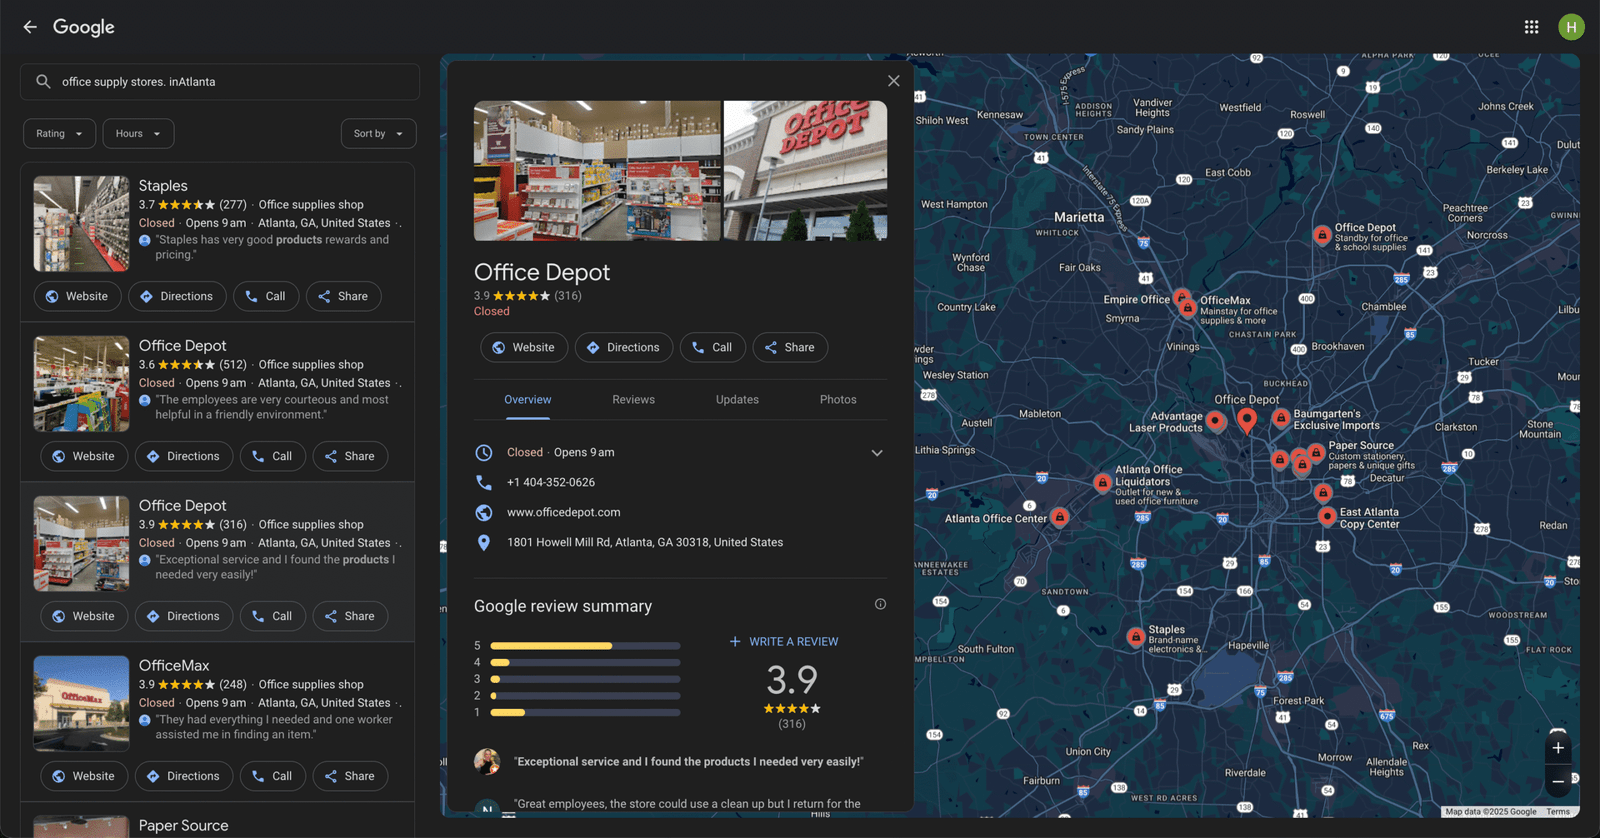Select the East Atlanta Copy Center pin

(1326, 516)
